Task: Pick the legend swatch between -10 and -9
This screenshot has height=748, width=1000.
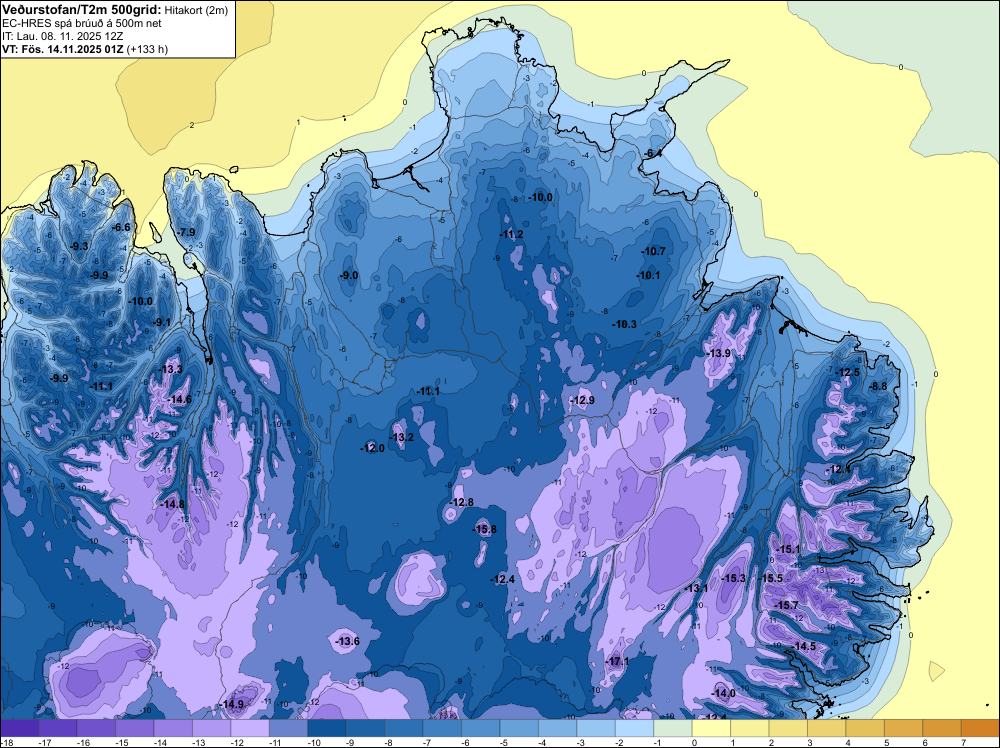Action: click(x=327, y=728)
